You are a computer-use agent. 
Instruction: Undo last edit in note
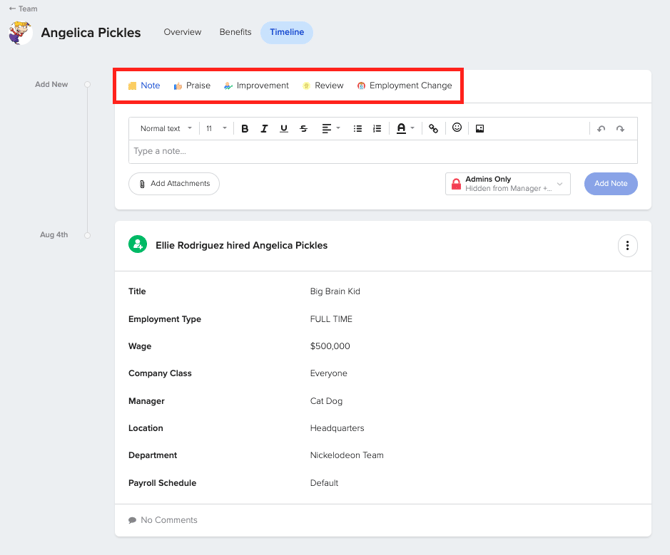click(x=601, y=129)
